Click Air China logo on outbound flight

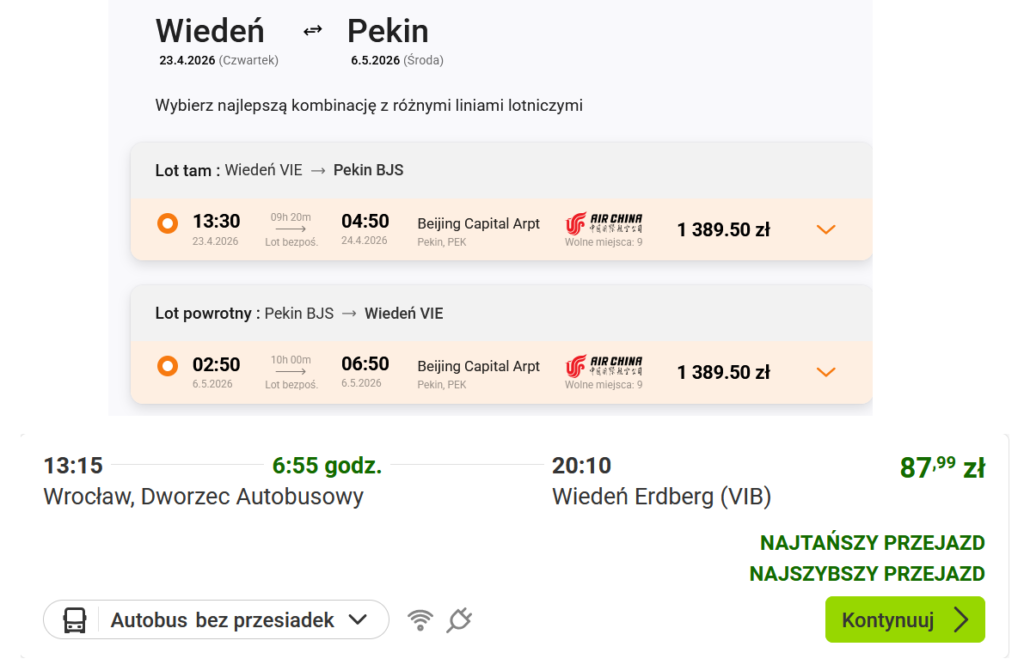point(604,222)
